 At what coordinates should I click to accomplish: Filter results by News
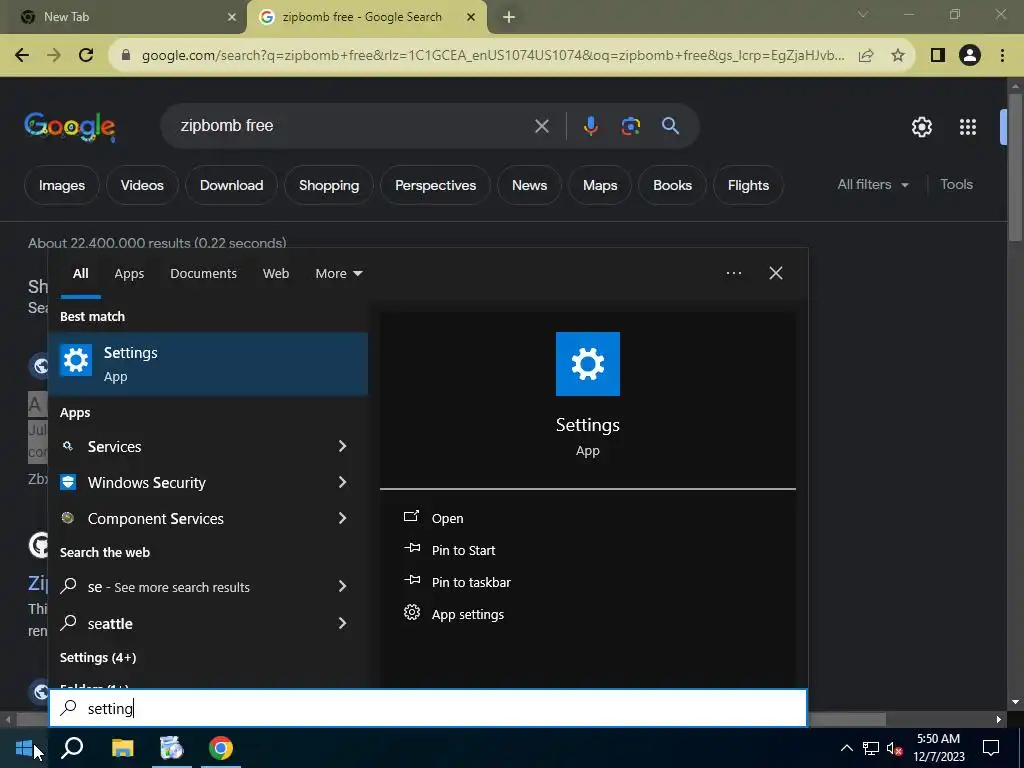coord(529,185)
